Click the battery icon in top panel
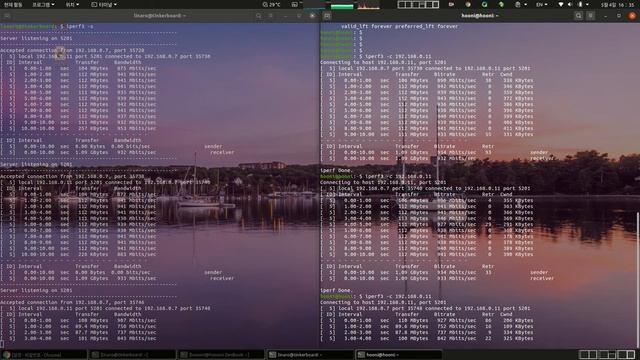Screen dimensions: 640x360 click(580, 4)
